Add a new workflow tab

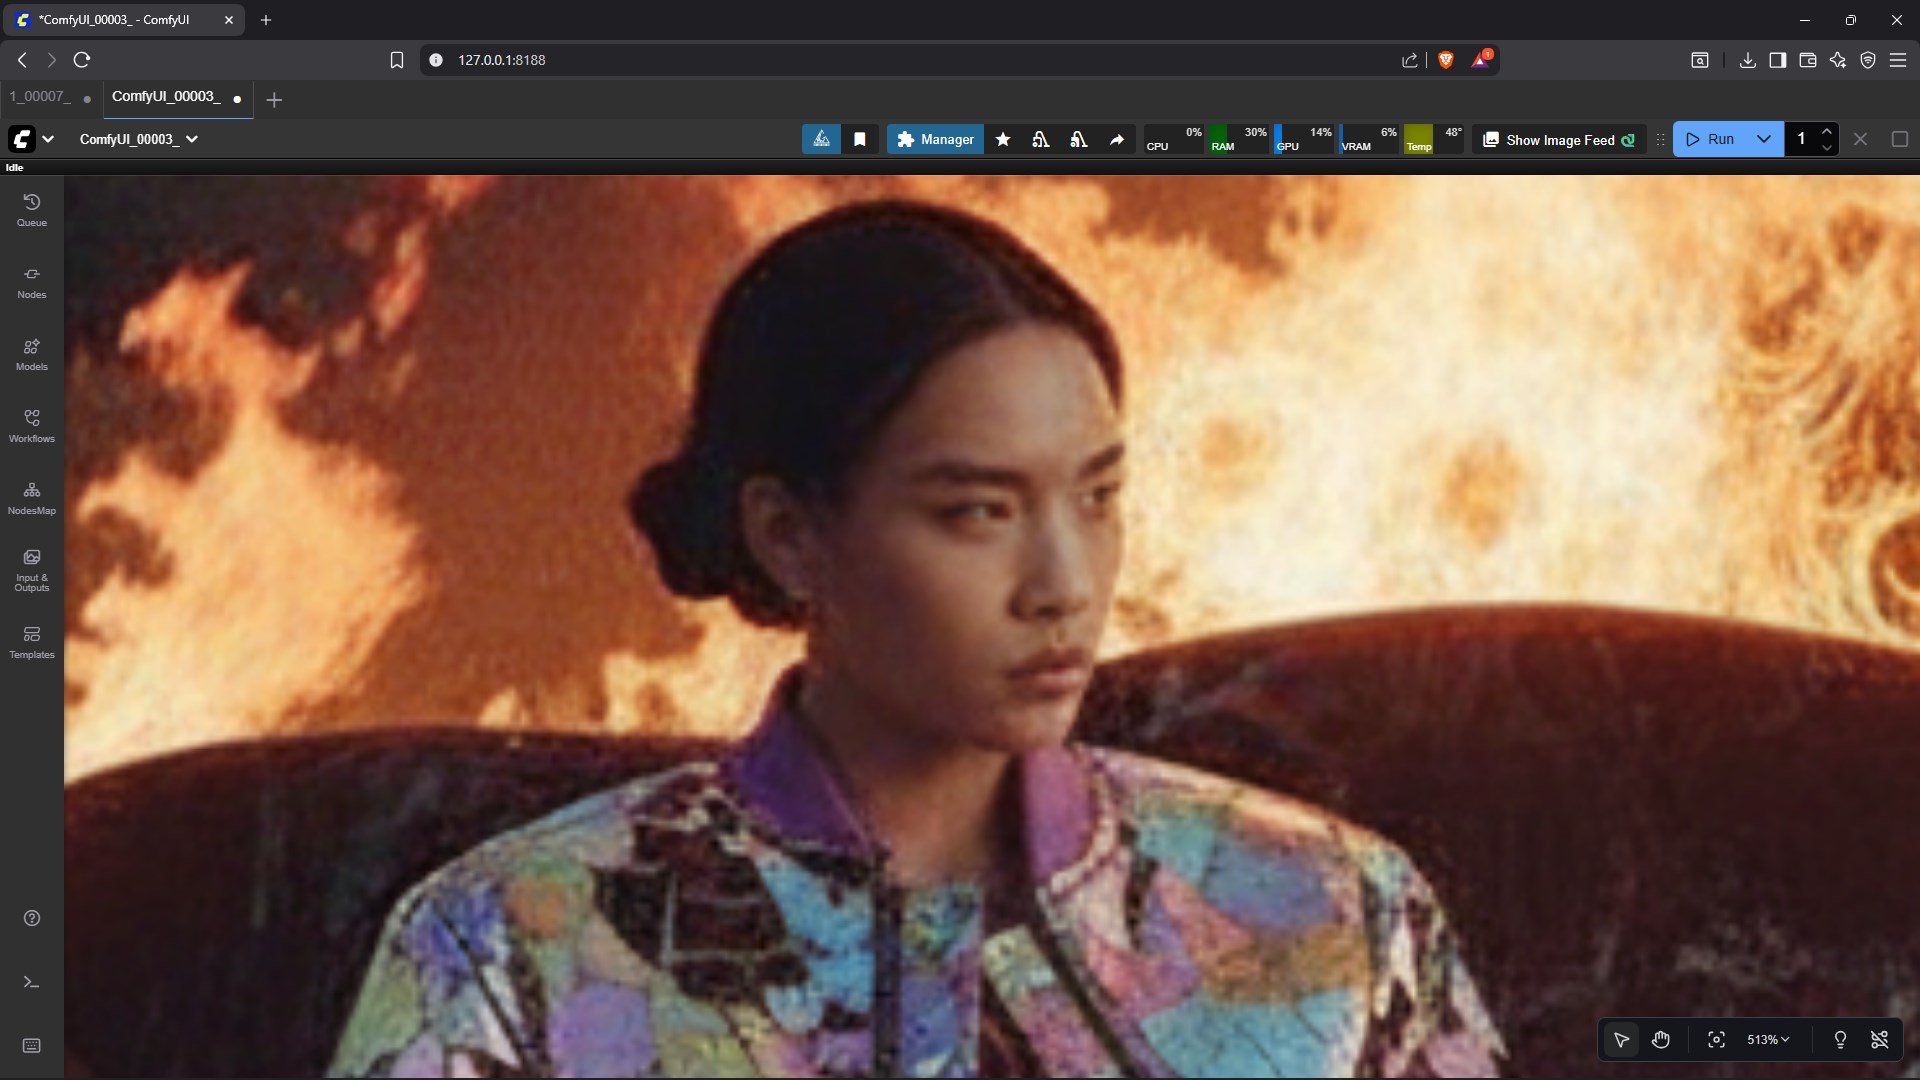(274, 99)
